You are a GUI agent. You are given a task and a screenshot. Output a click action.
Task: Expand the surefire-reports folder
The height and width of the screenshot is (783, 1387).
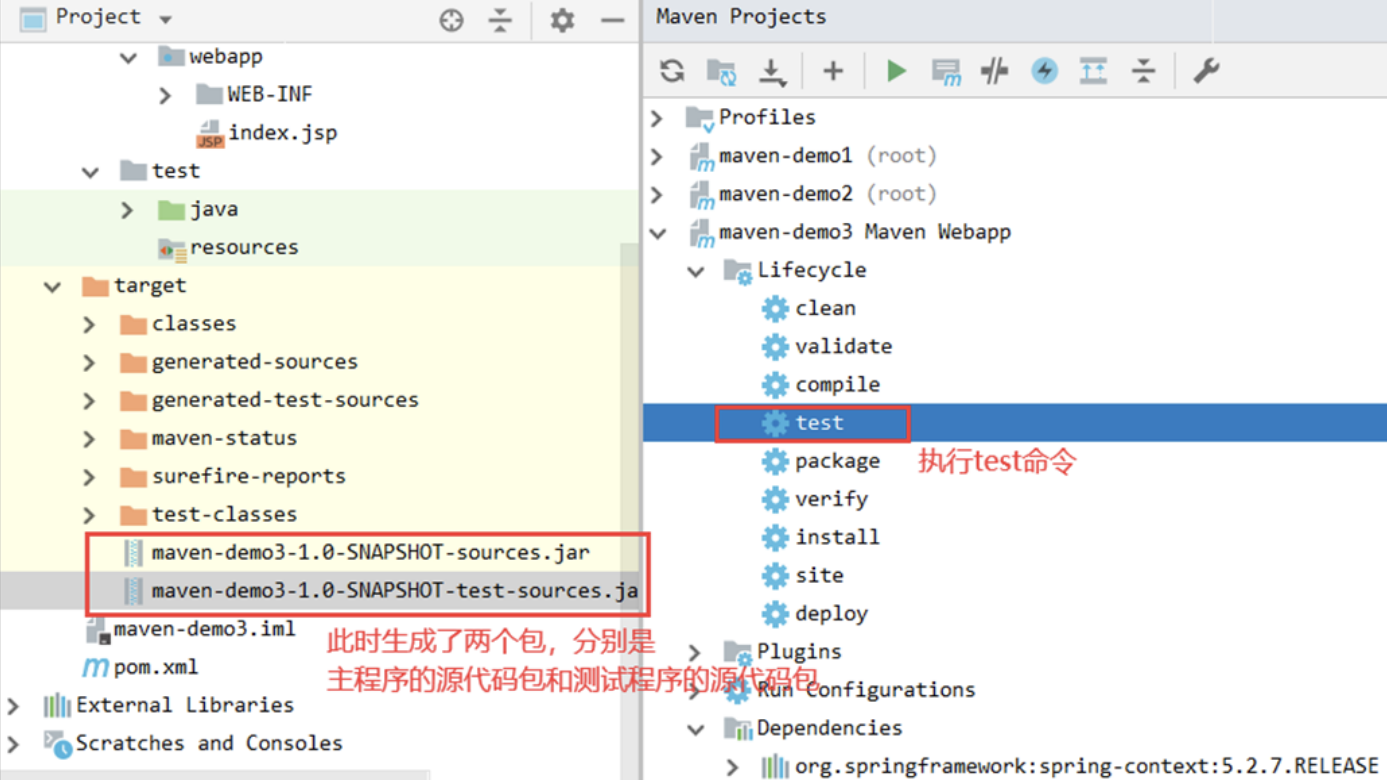pos(90,477)
